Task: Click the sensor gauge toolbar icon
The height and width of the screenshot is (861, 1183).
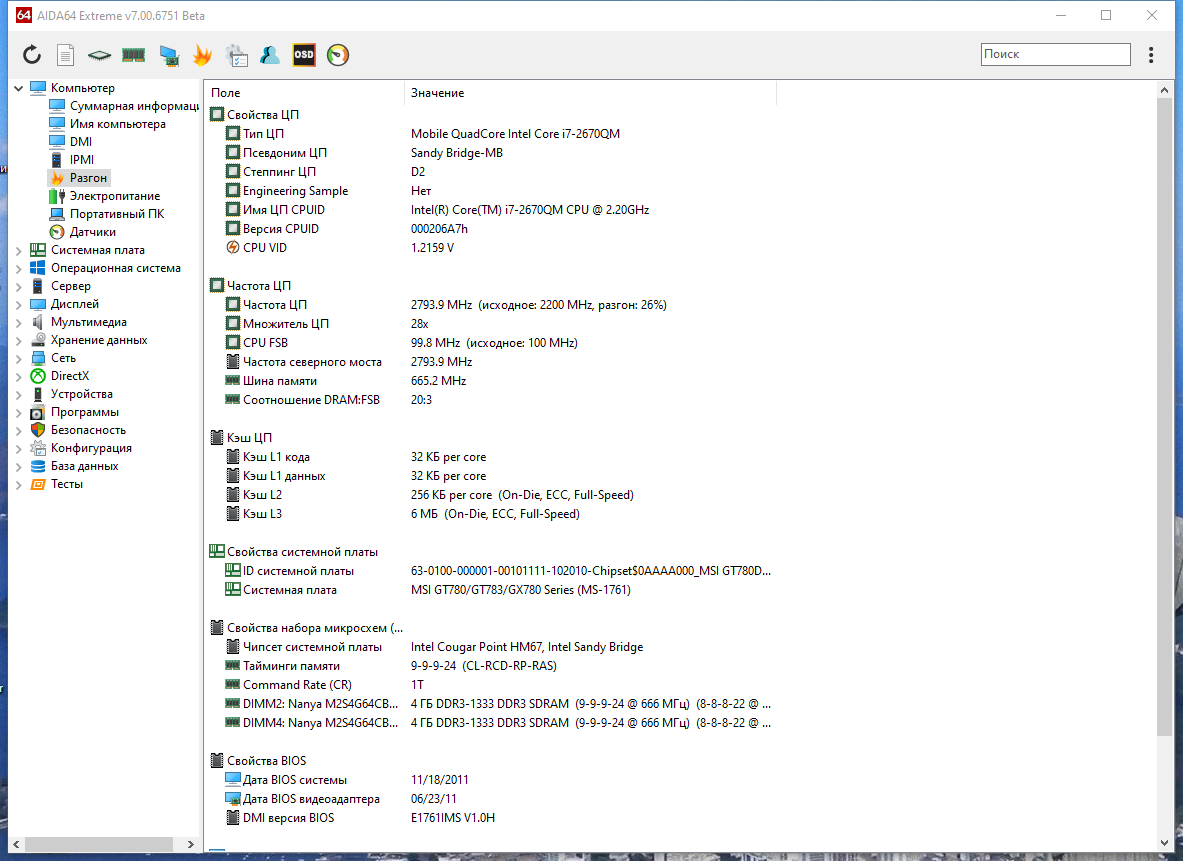Action: (338, 54)
